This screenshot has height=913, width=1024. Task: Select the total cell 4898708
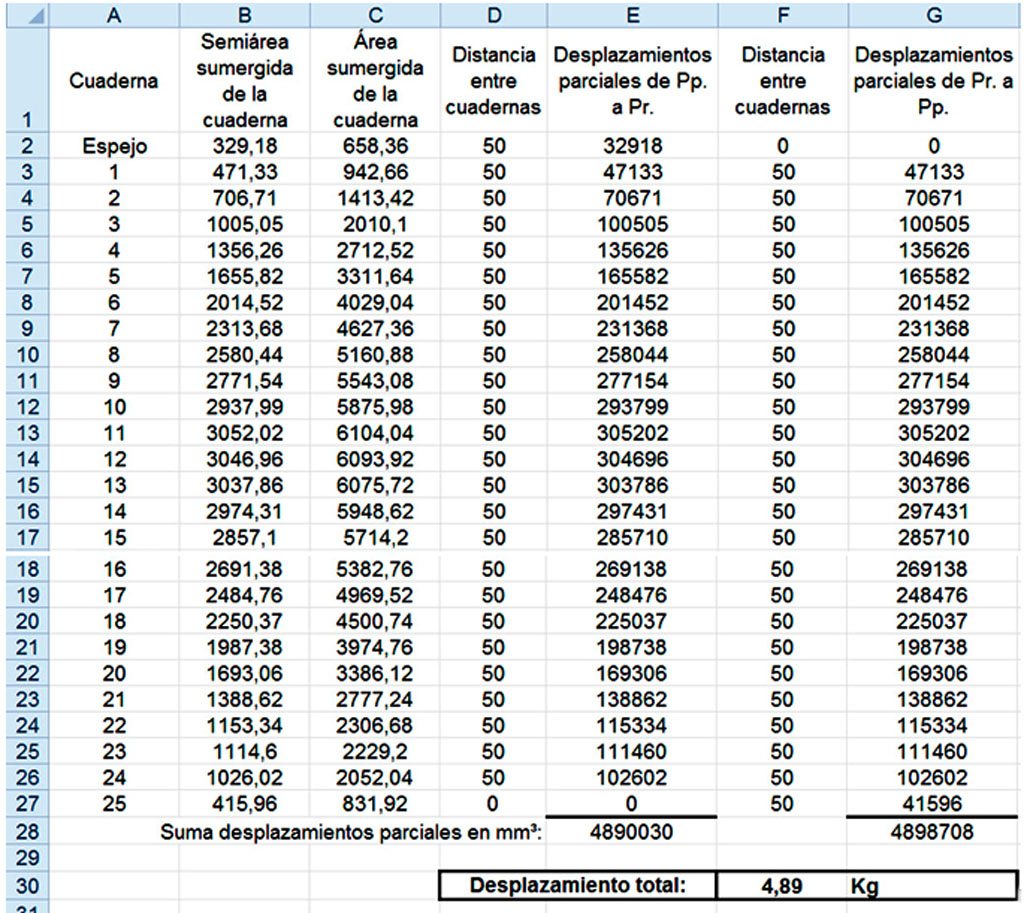point(933,831)
